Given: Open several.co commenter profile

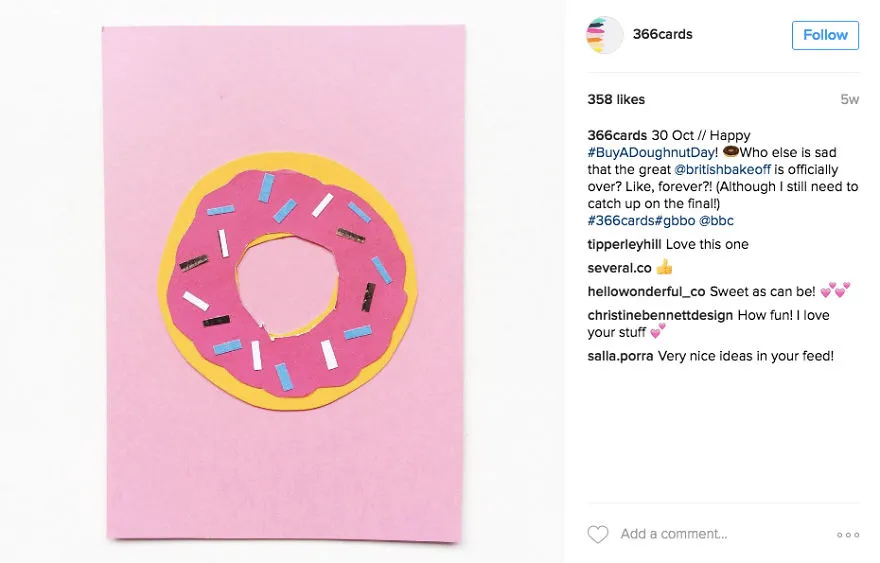Looking at the screenshot, I should 619,268.
